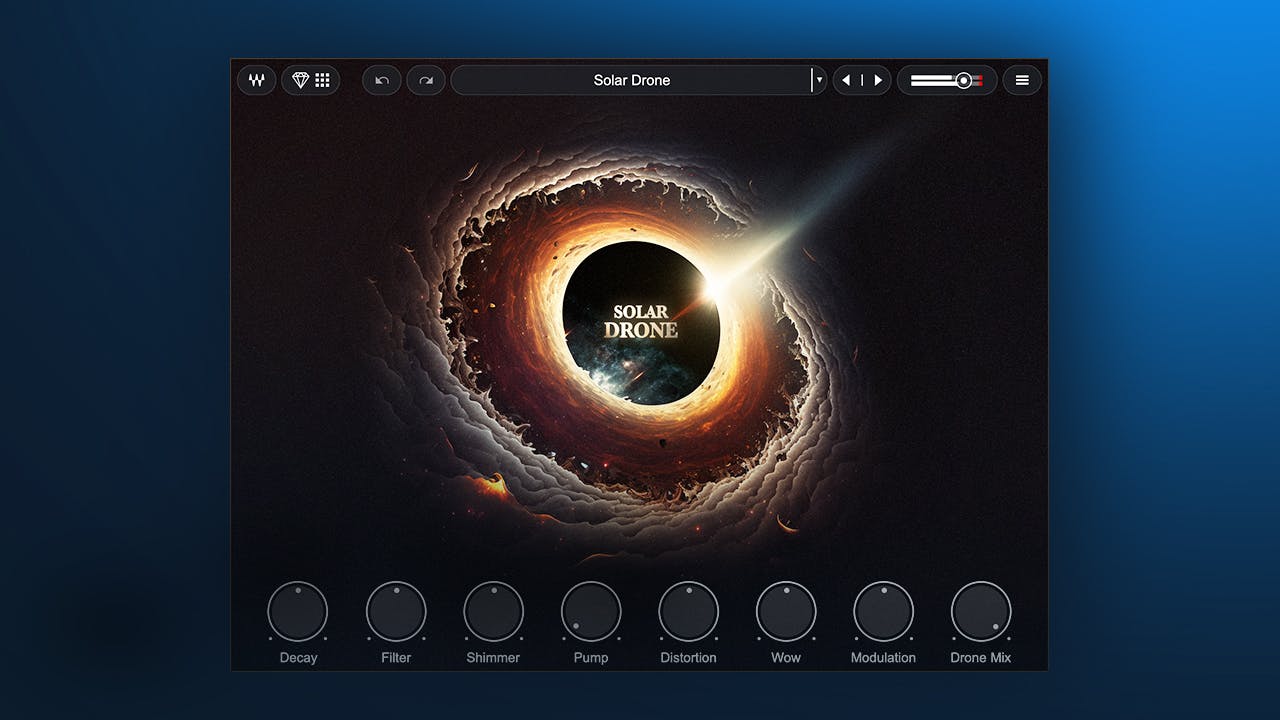Redo the last undone change
The height and width of the screenshot is (720, 1280).
click(426, 80)
